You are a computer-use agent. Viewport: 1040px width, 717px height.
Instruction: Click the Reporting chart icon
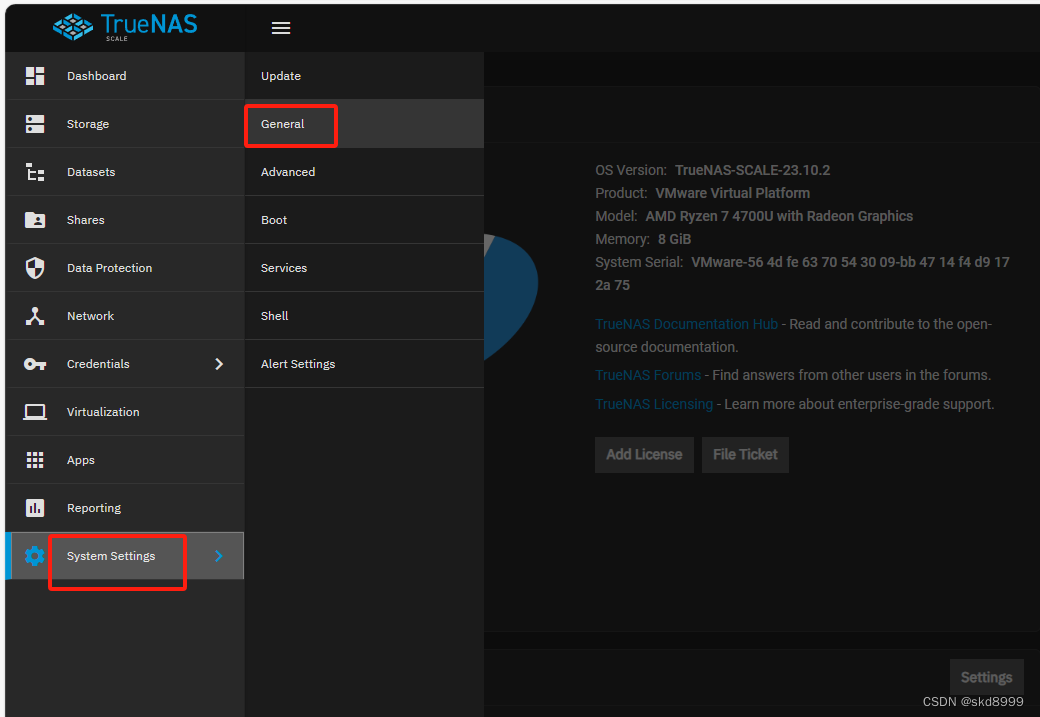click(34, 508)
